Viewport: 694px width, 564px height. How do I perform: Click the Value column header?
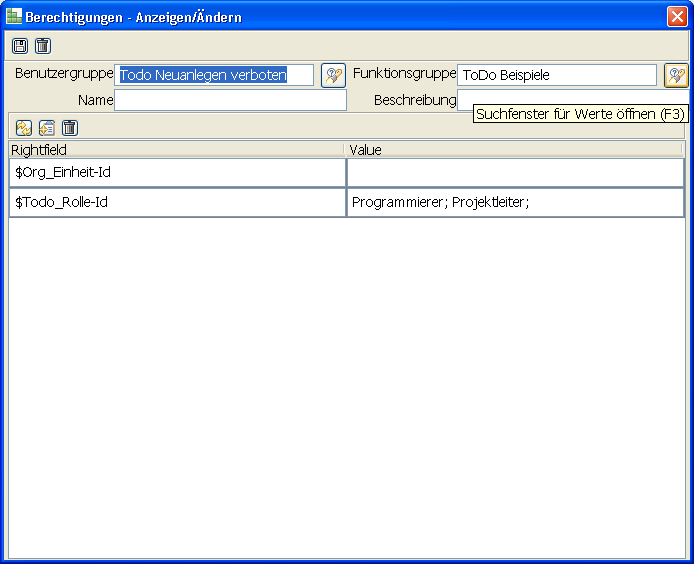coord(513,150)
